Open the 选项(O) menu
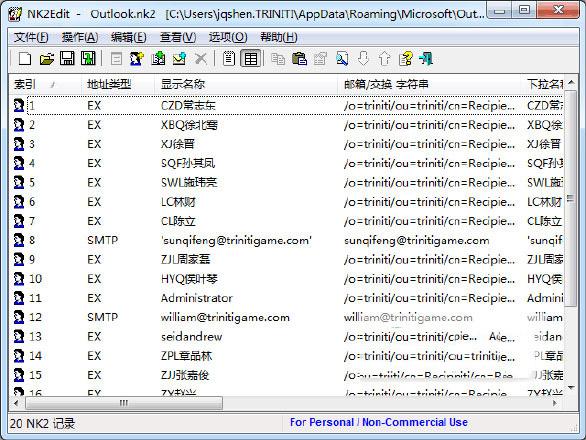This screenshot has height=440, width=586. [x=228, y=37]
